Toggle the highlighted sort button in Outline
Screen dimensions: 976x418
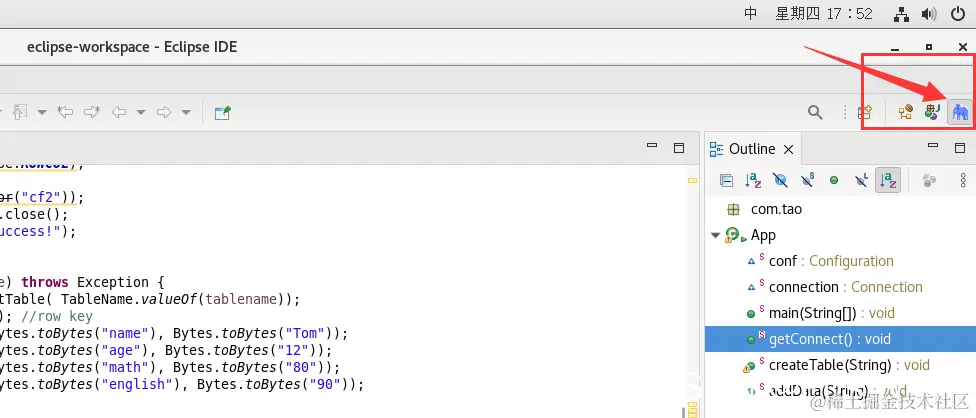(x=888, y=180)
